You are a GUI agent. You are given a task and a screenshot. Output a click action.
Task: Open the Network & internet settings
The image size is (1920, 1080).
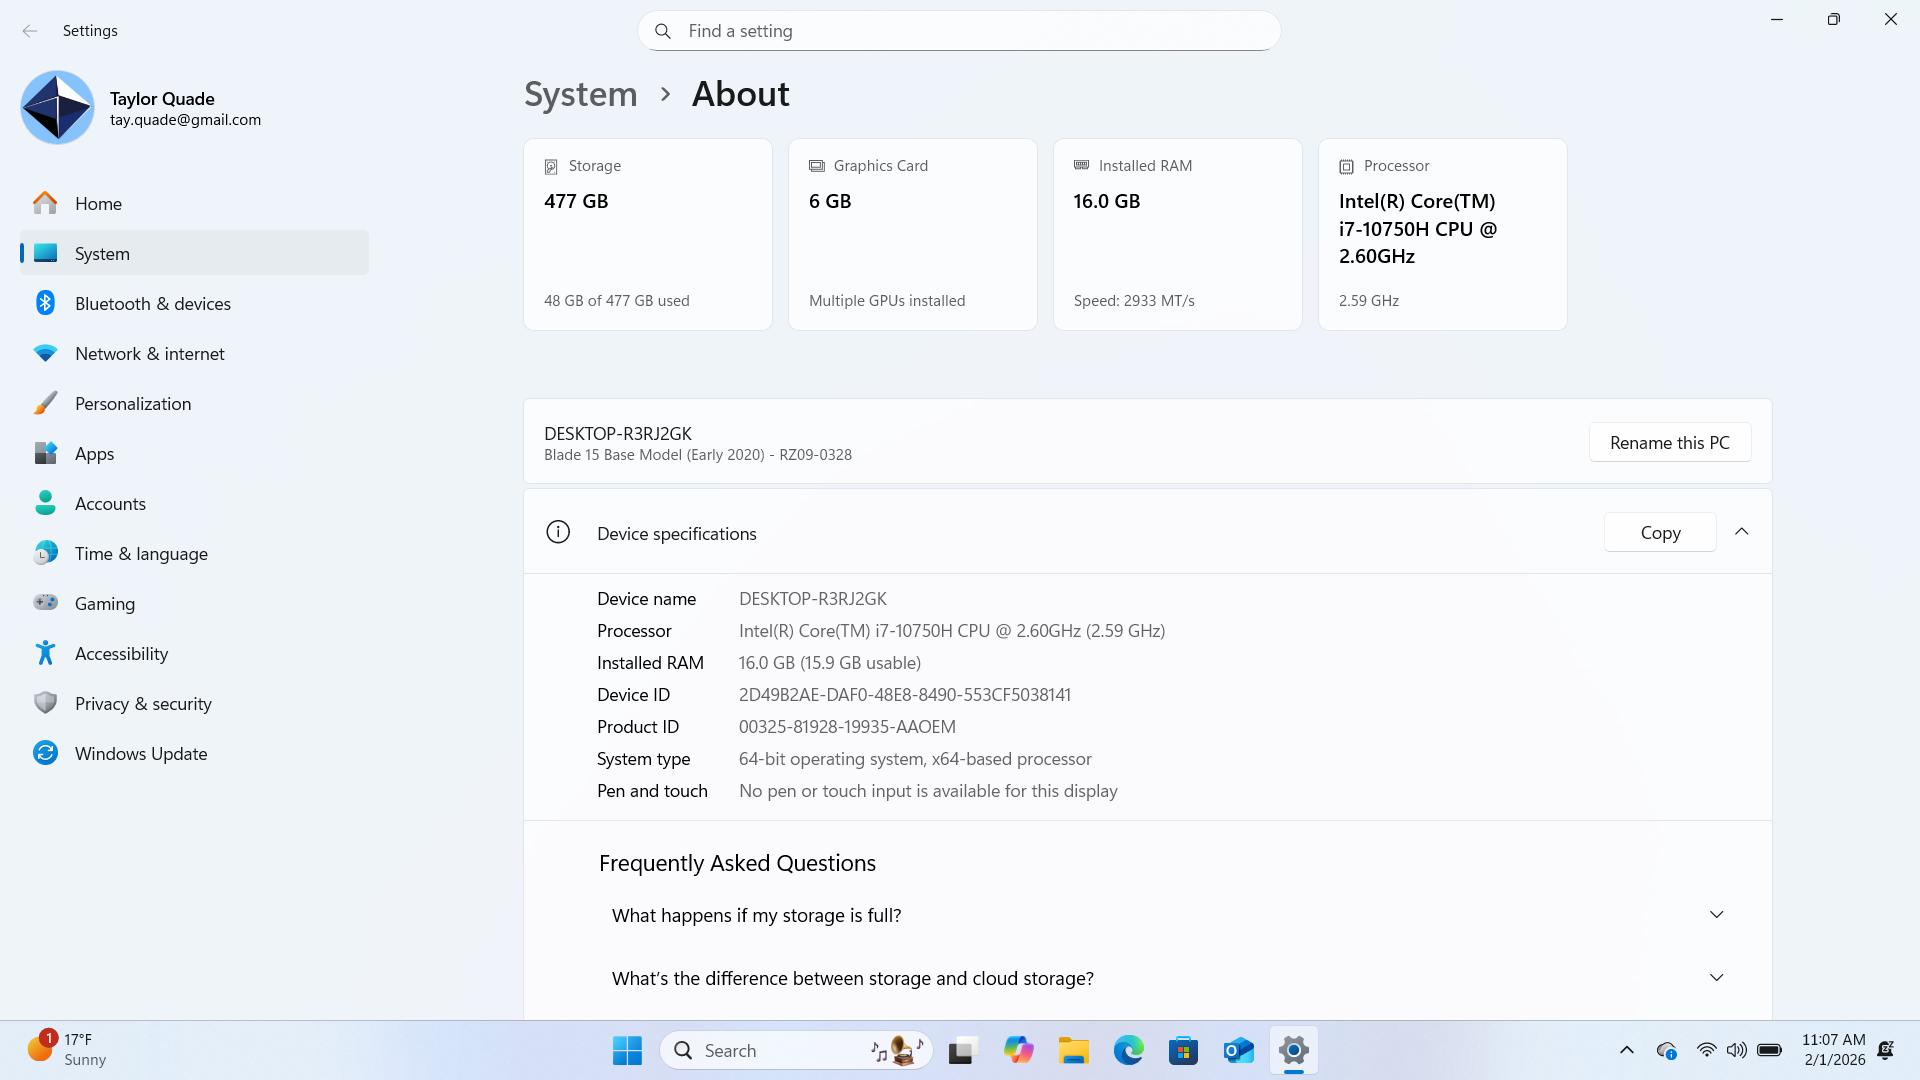pyautogui.click(x=149, y=353)
